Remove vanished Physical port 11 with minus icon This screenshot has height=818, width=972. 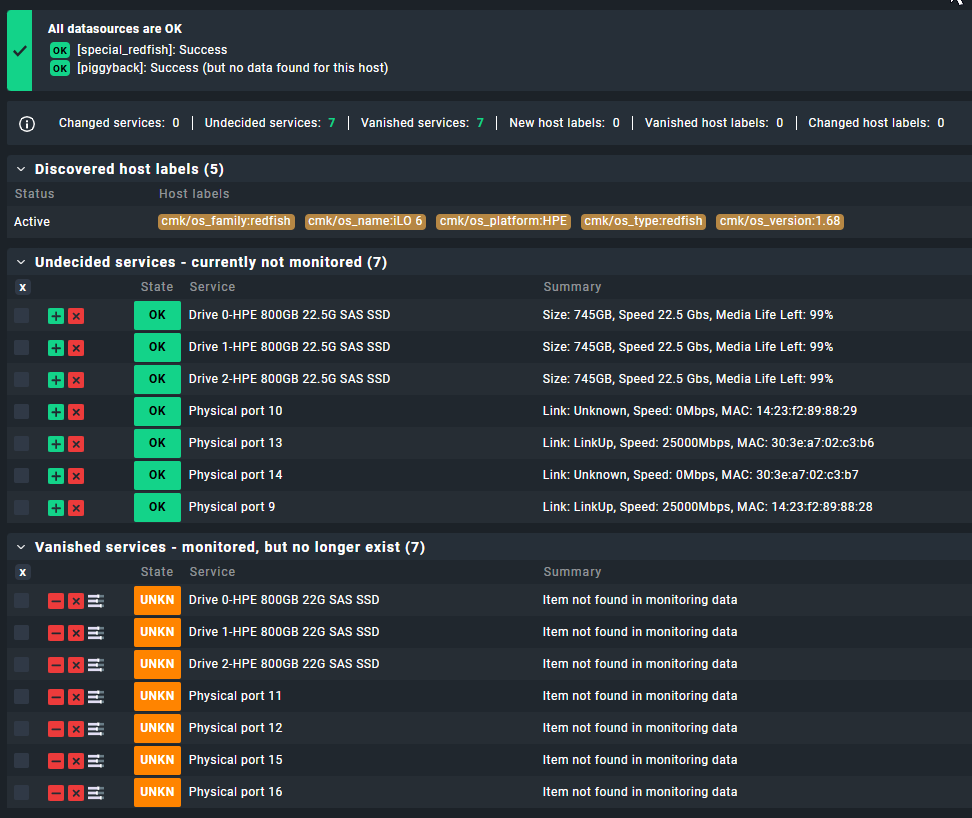pos(56,696)
